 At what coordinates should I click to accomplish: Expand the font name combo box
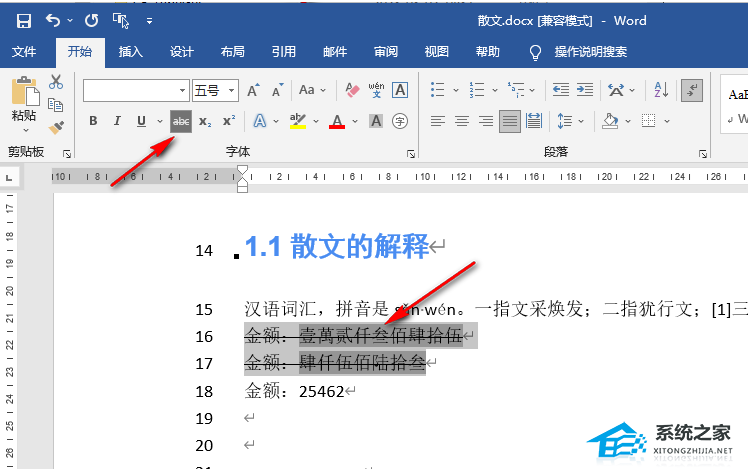(182, 91)
